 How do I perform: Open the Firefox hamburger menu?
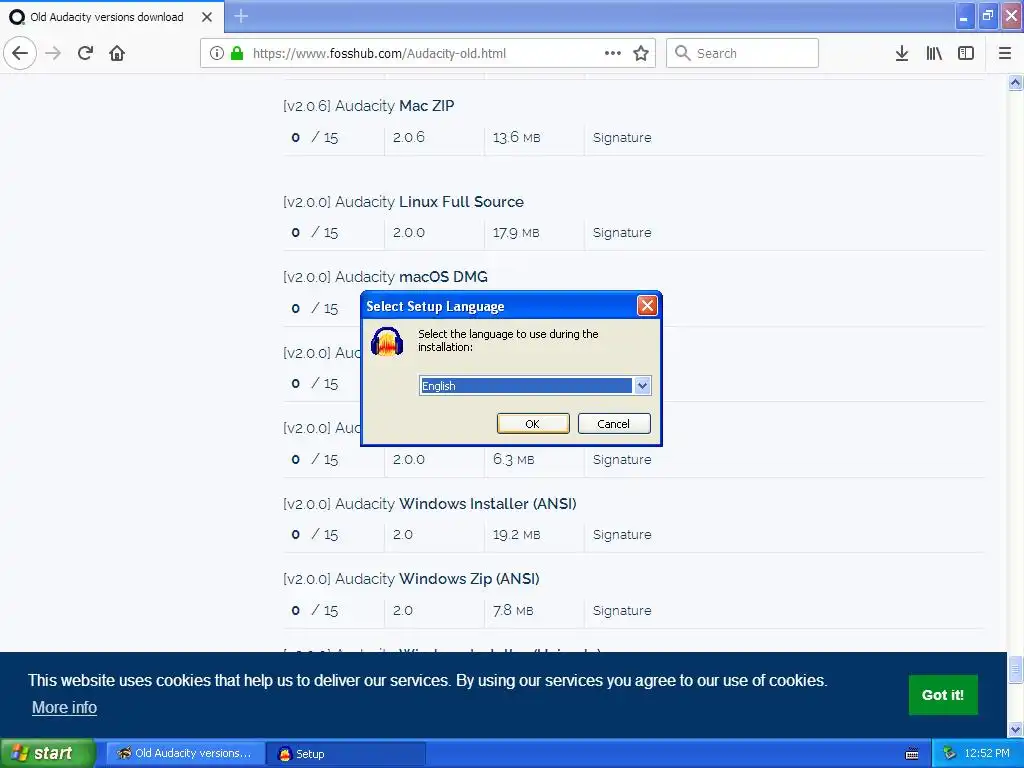tap(1005, 54)
